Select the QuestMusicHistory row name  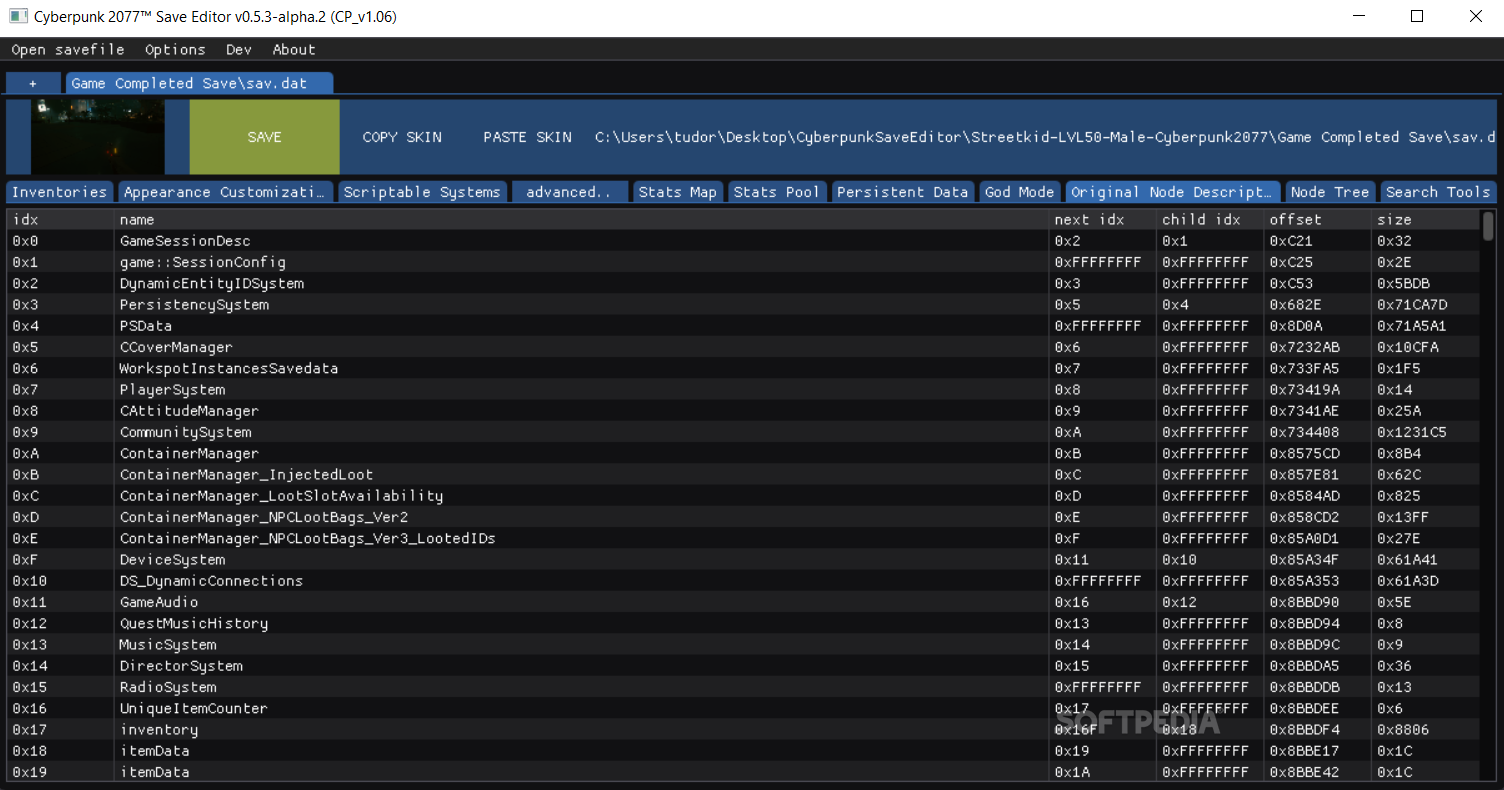(194, 623)
